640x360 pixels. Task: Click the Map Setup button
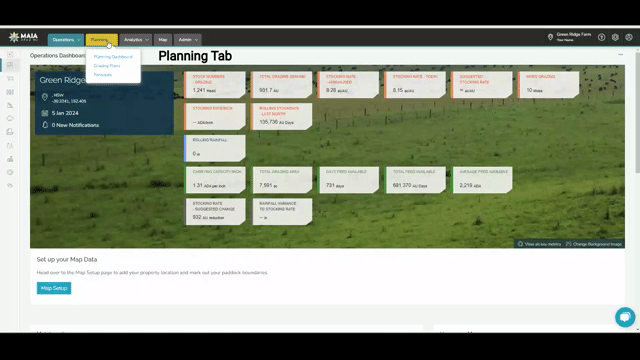click(x=54, y=288)
